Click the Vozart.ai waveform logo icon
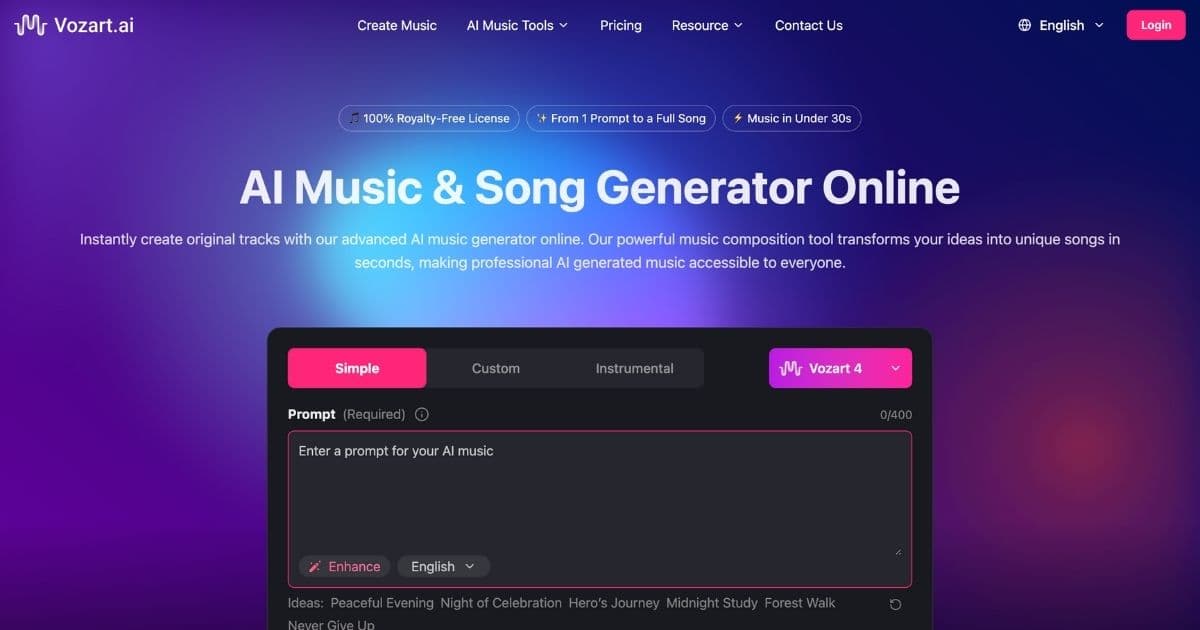This screenshot has height=630, width=1200. tap(30, 25)
